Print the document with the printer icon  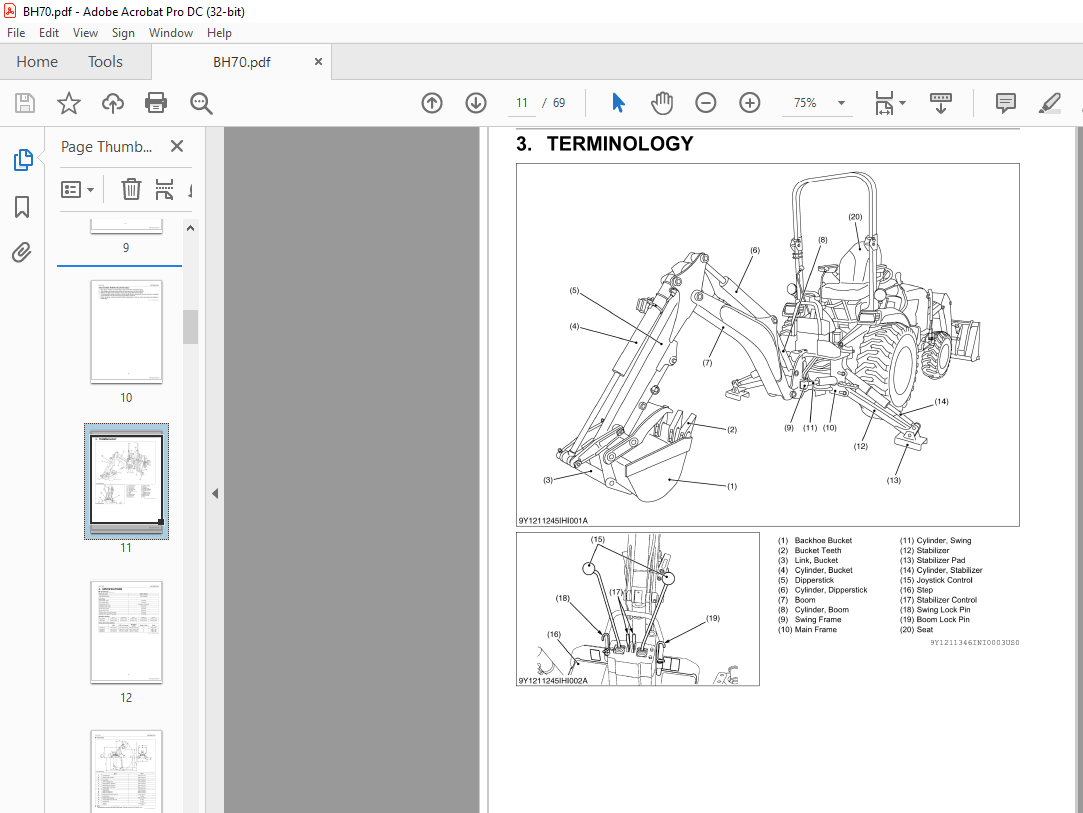coord(156,103)
